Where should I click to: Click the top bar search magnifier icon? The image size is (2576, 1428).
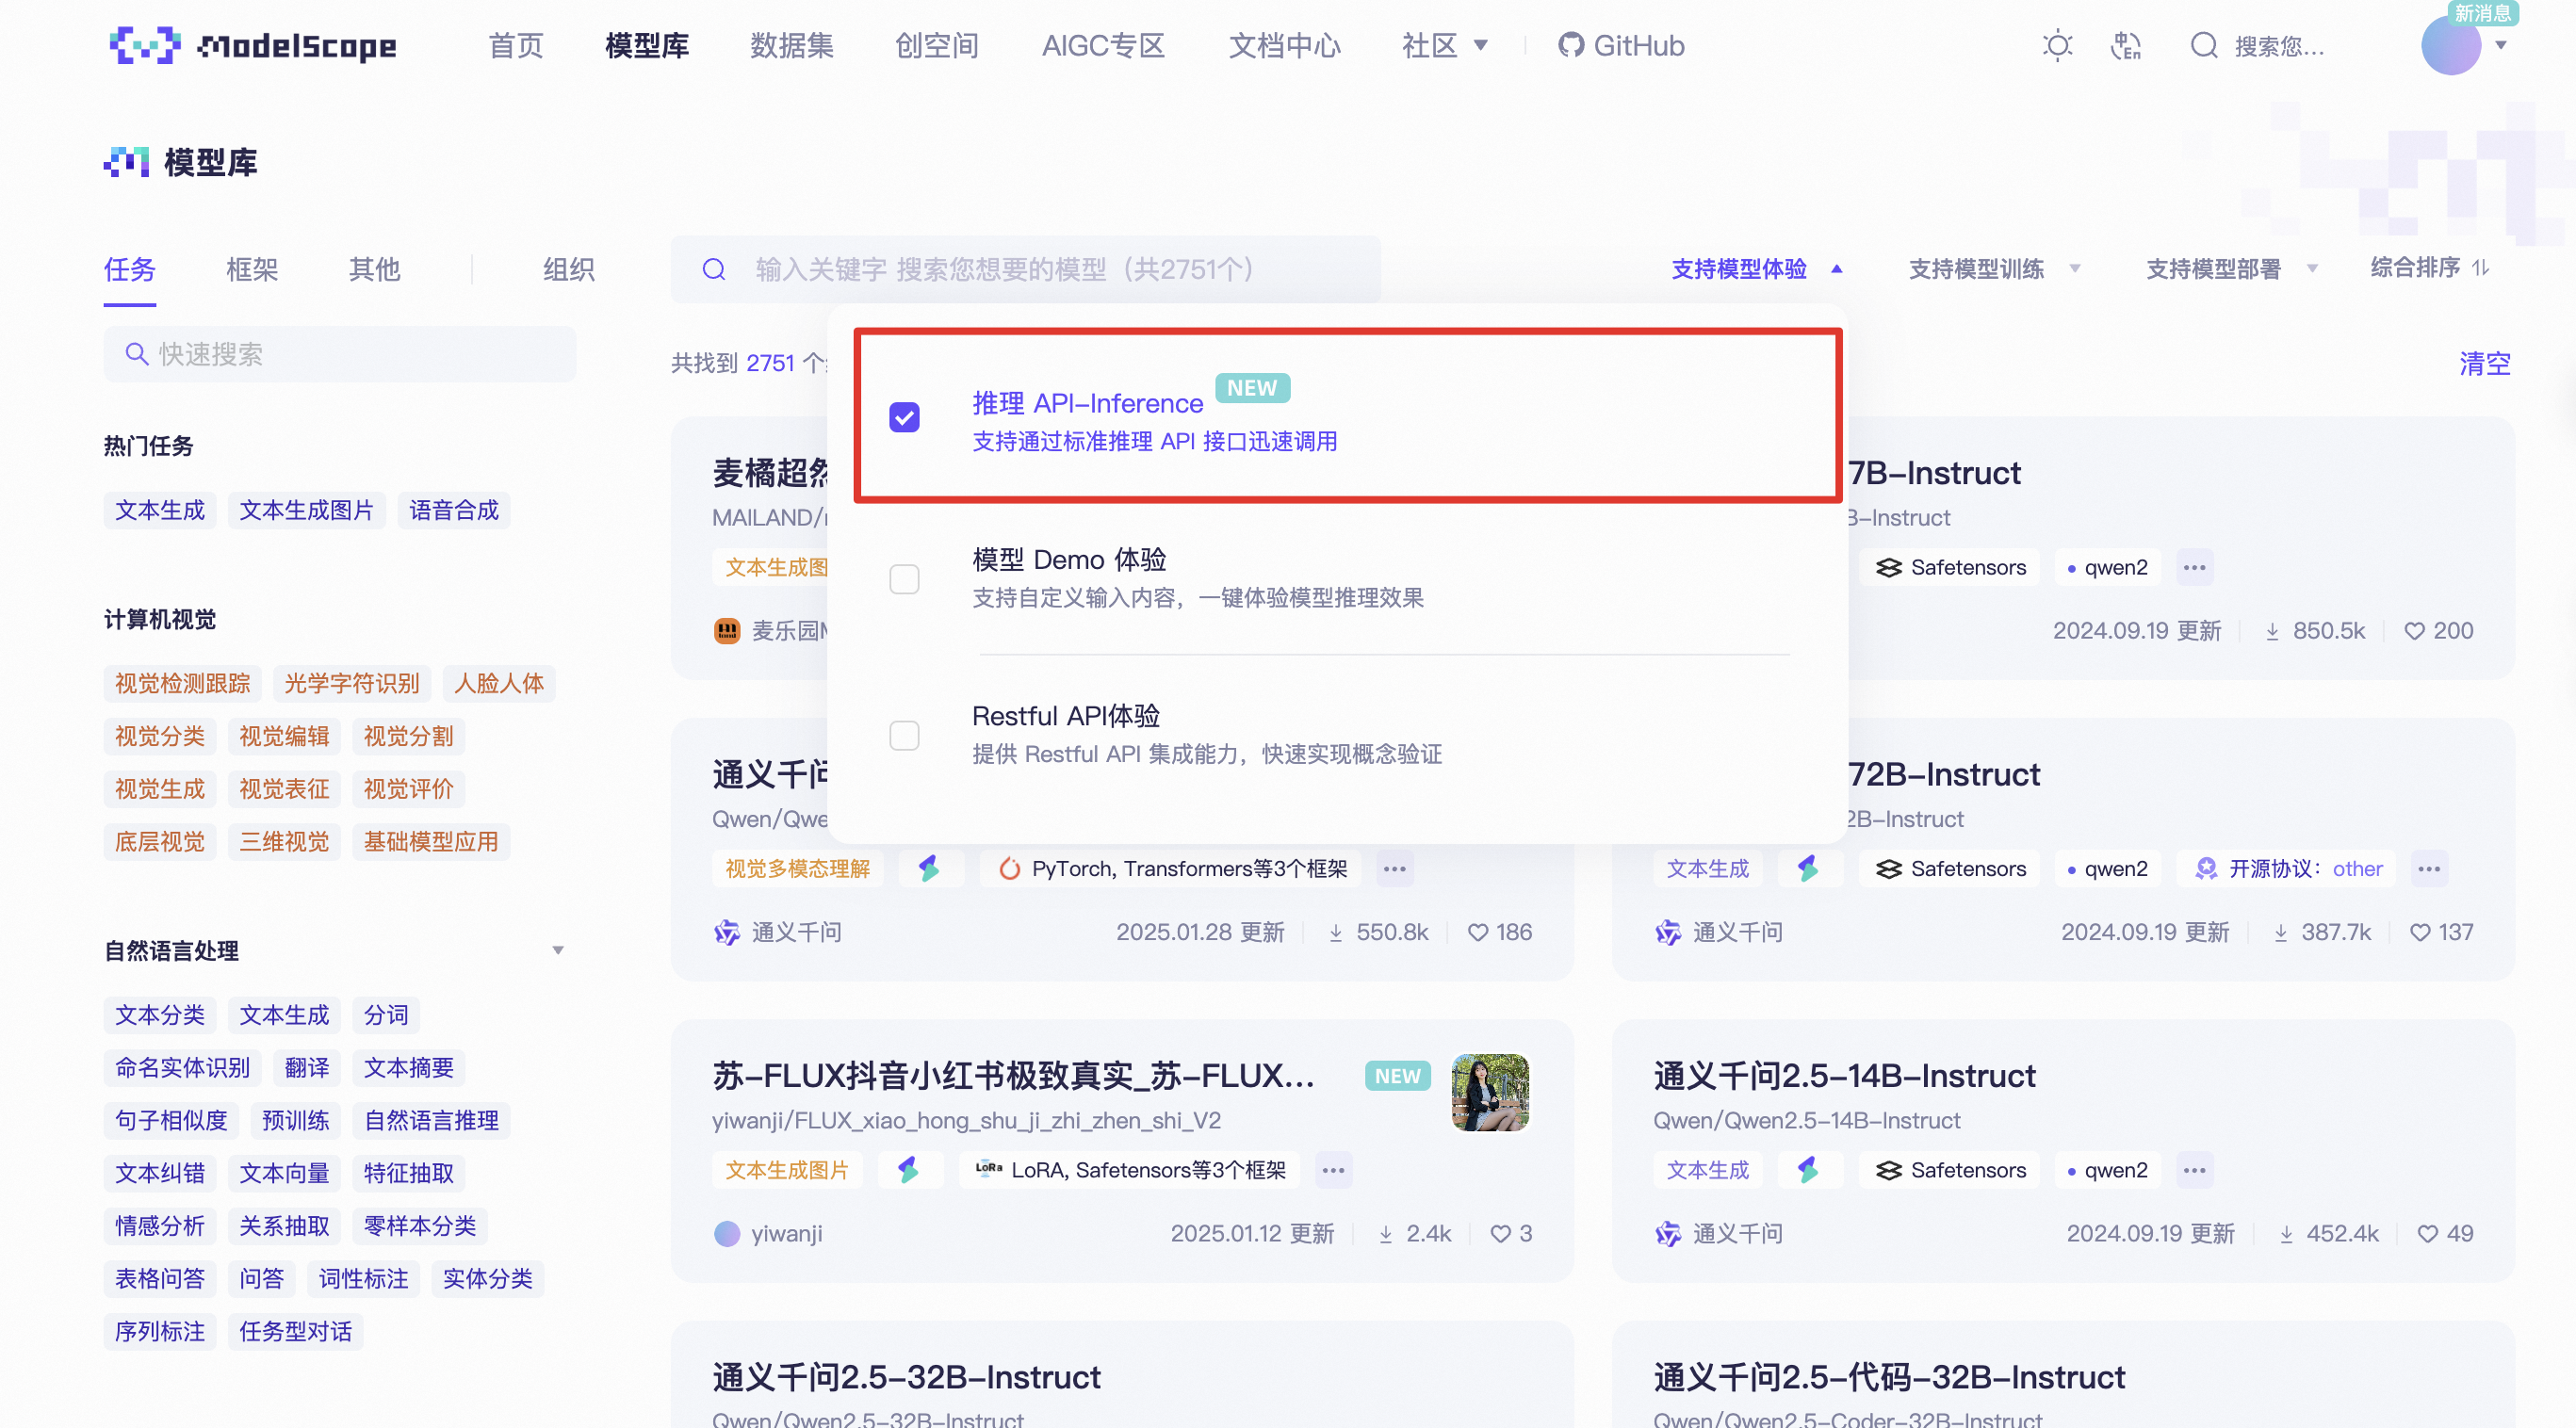(x=2204, y=46)
